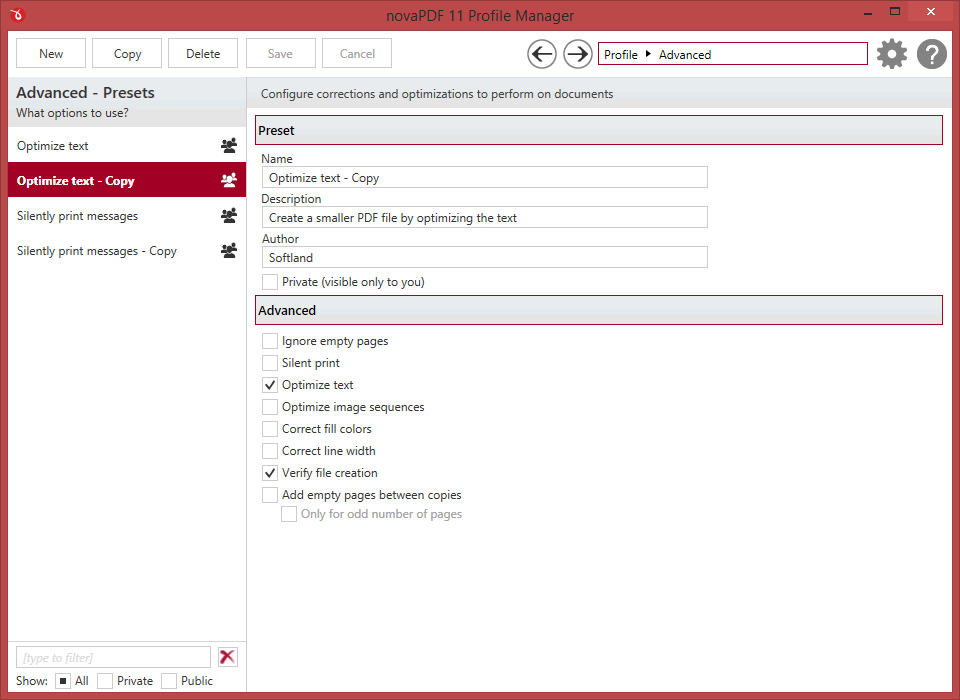Screen dimensions: 960x700
Task: Click the users icon beside Silently print messages
Action: pyautogui.click(x=229, y=216)
